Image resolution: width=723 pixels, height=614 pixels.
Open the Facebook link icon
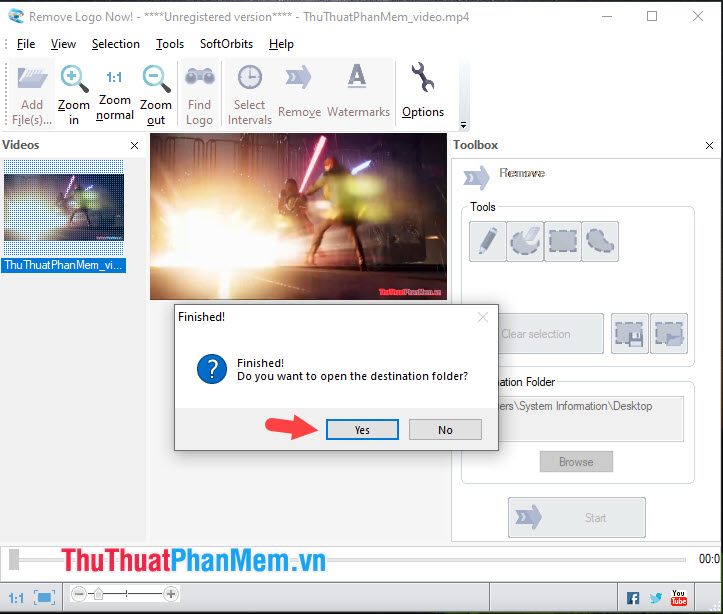(633, 598)
